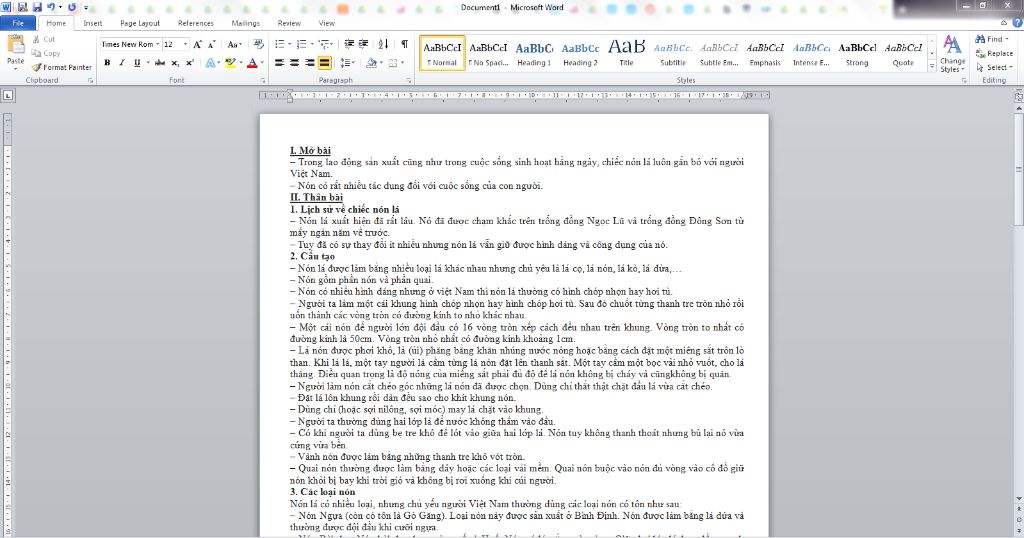Clear formatting with the eraser icon

pyautogui.click(x=259, y=44)
